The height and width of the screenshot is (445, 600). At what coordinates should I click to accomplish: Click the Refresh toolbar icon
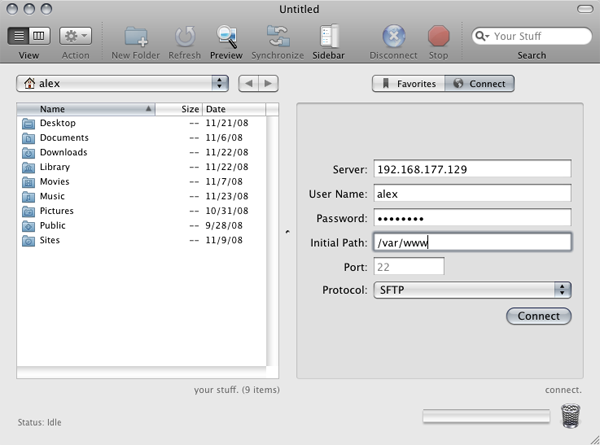pyautogui.click(x=185, y=36)
